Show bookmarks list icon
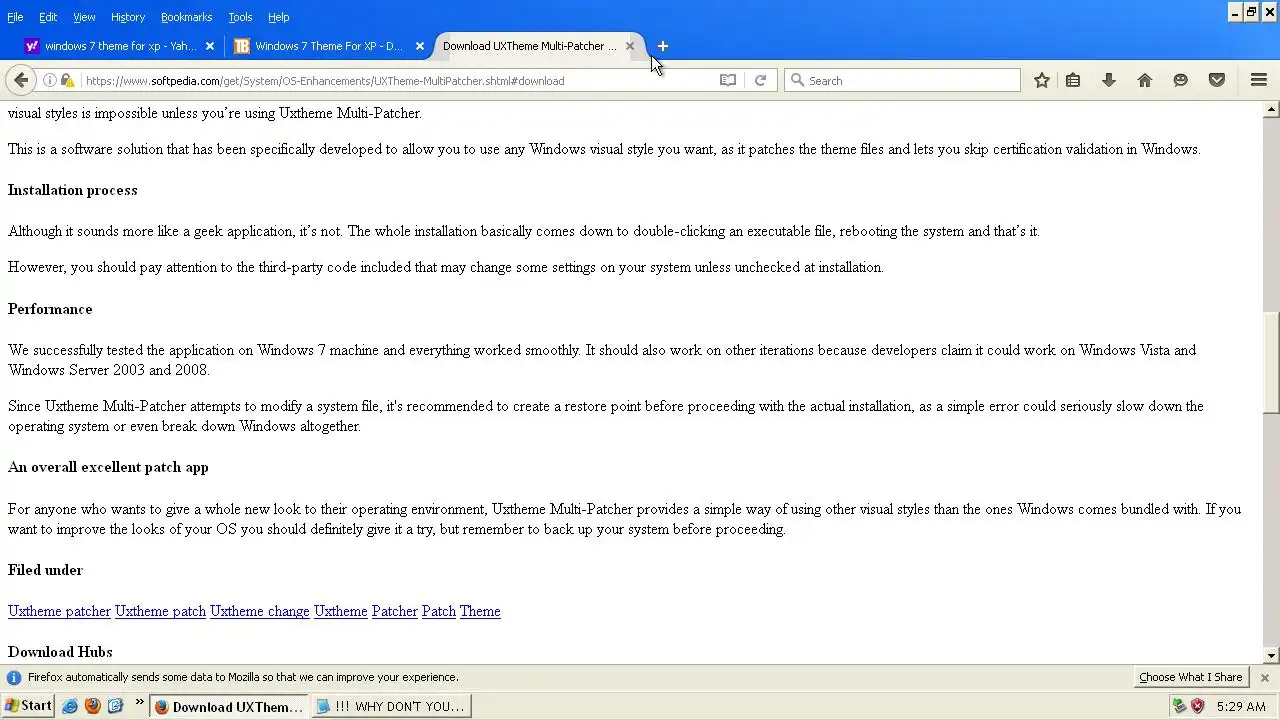 click(x=1073, y=80)
